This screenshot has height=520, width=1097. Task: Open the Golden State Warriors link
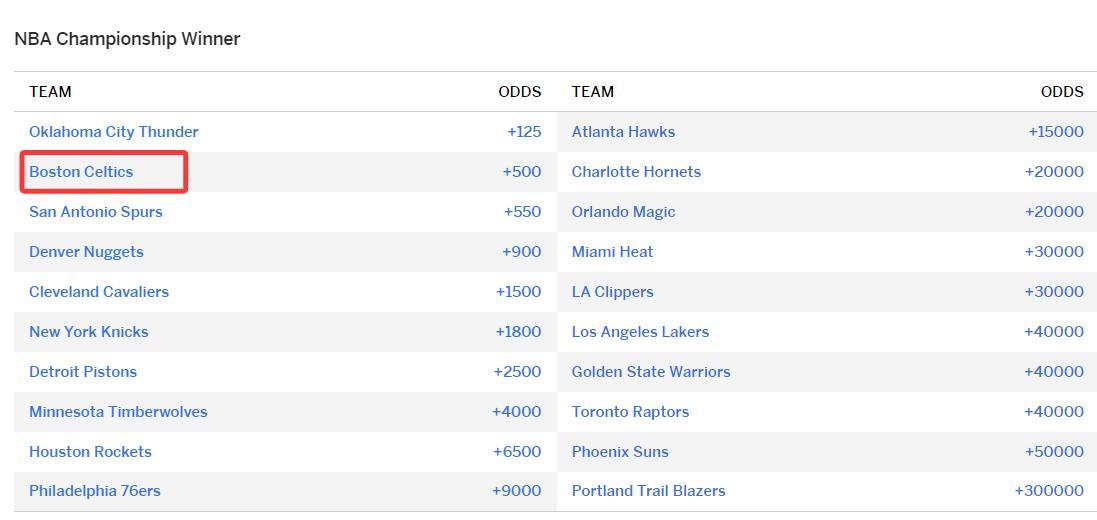tap(651, 372)
